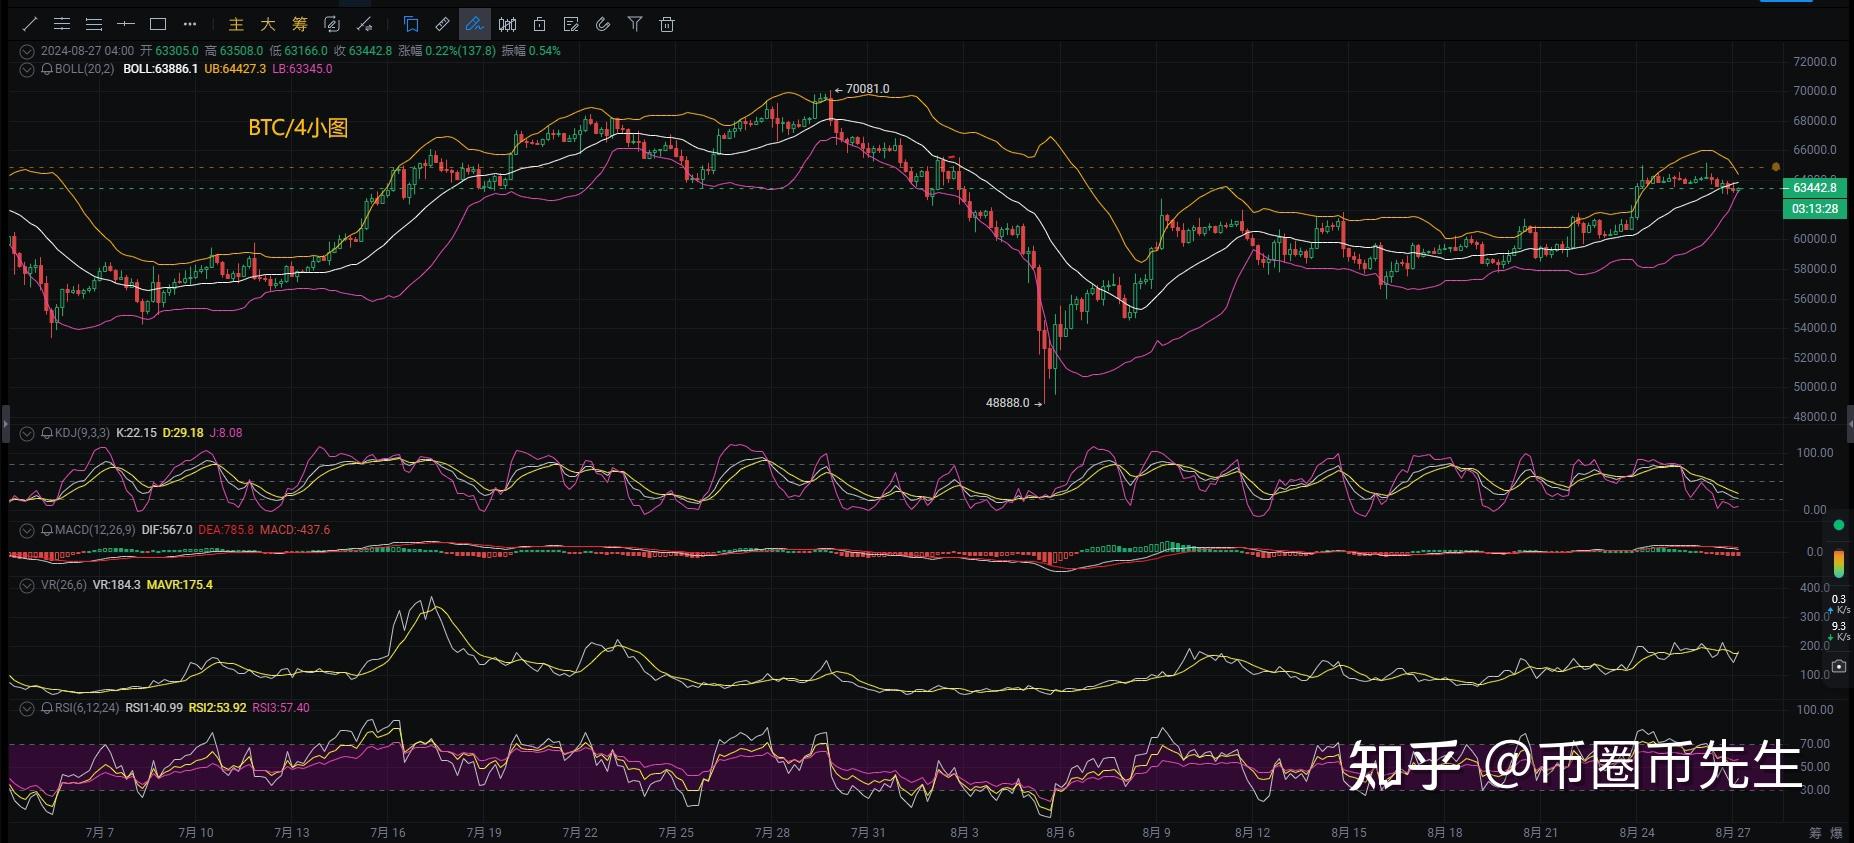Screen dimensions: 1854x843
Task: Click the LB:63345.0 lower band value
Action: [302, 69]
